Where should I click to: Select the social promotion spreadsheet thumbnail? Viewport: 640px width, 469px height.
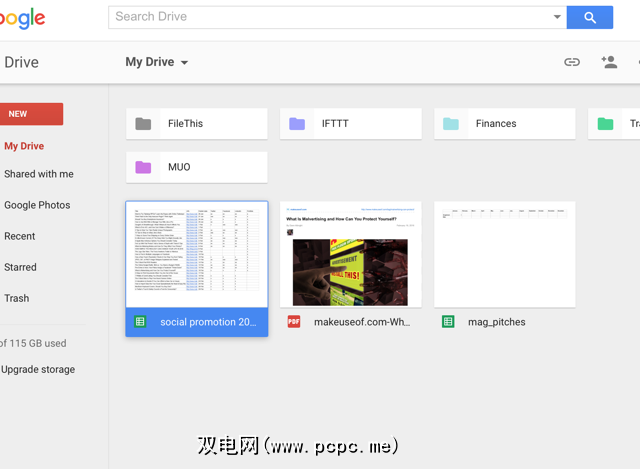[x=197, y=254]
